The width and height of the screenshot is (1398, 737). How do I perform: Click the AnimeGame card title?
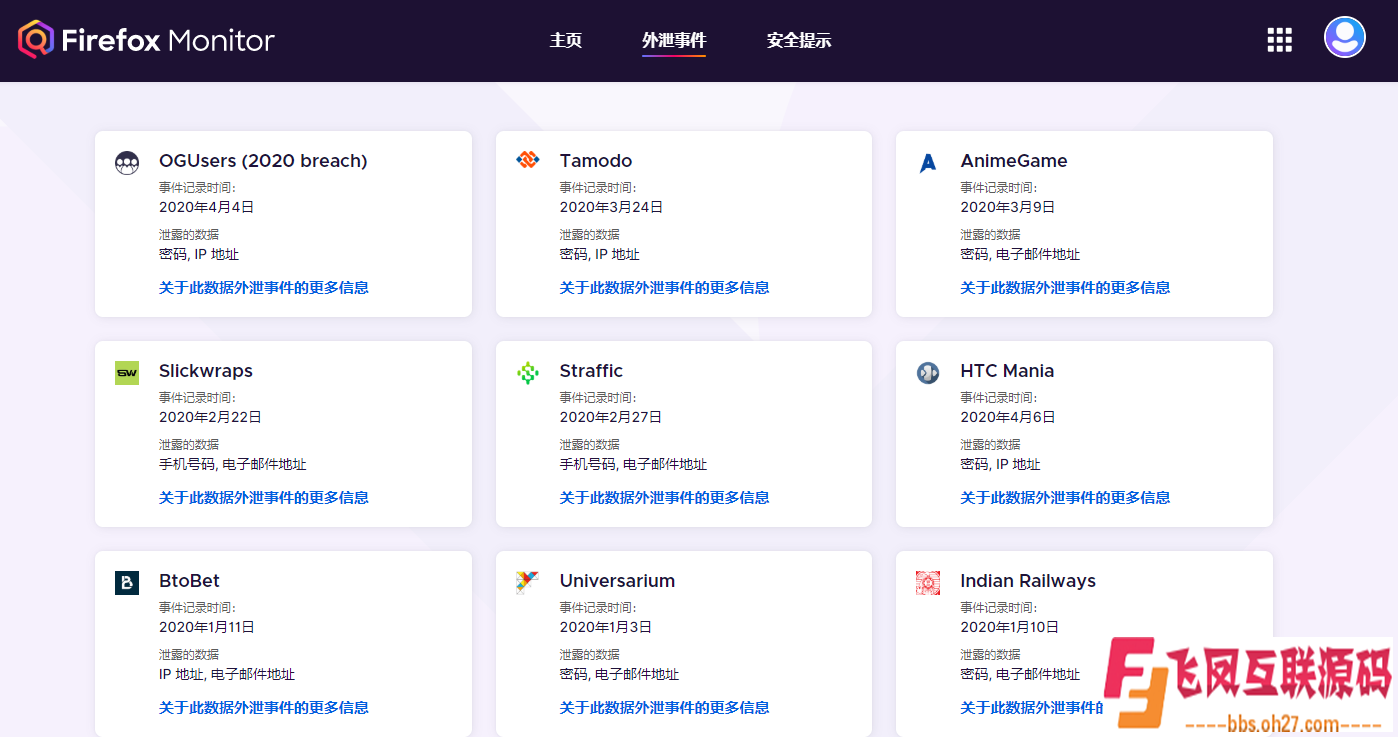[x=1014, y=161]
